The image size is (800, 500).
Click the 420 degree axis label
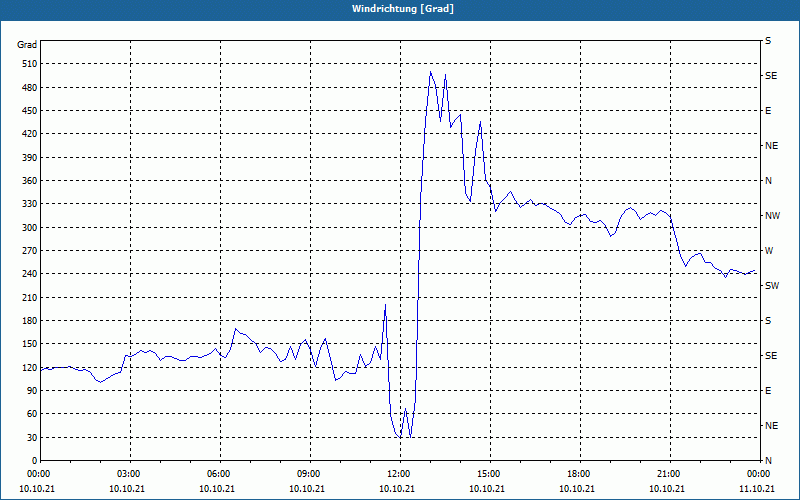[30, 134]
